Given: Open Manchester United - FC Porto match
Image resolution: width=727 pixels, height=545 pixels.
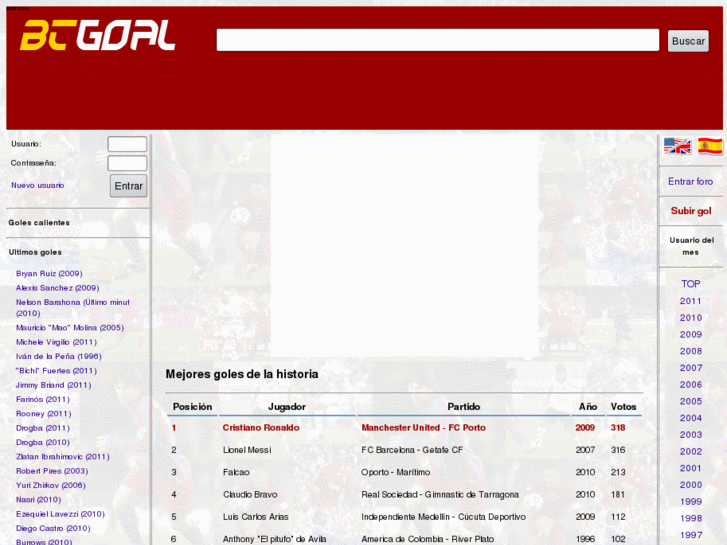Looking at the screenshot, I should coord(424,428).
